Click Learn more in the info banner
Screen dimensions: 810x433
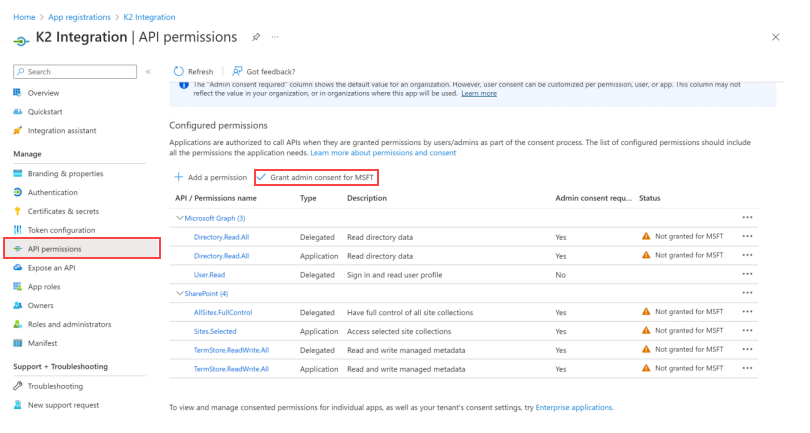tap(479, 94)
